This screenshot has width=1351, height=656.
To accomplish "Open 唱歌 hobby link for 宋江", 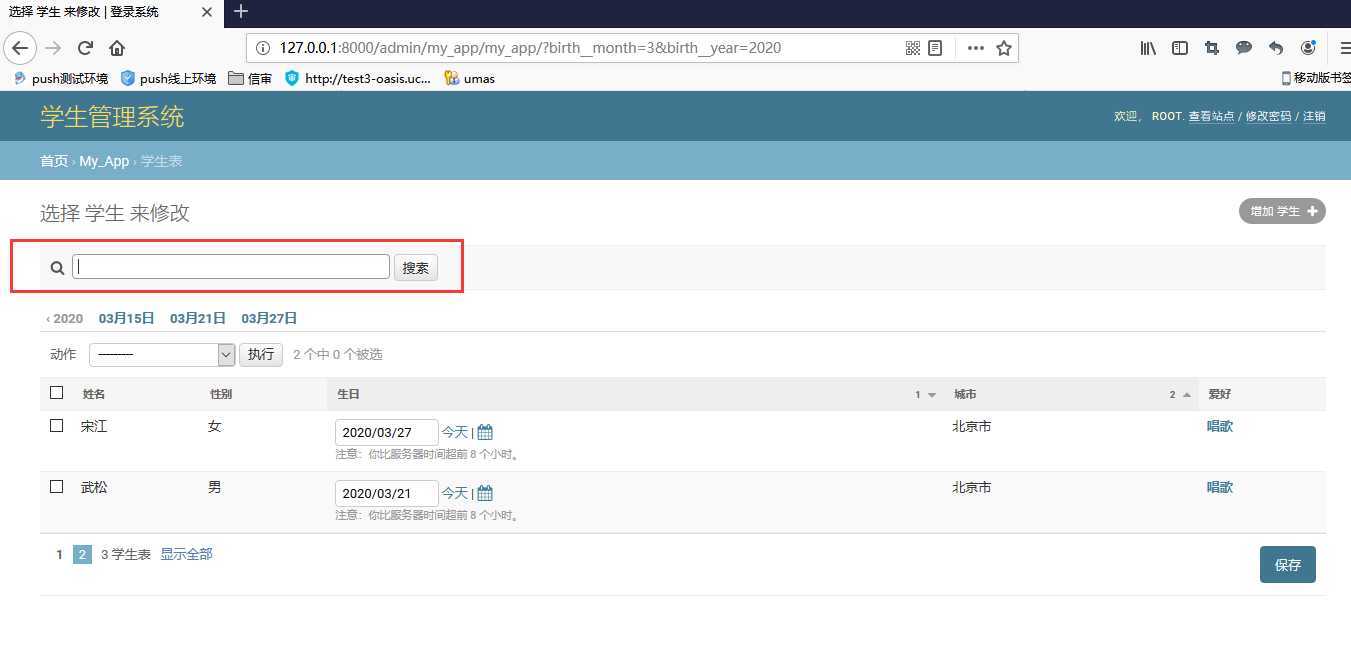I will click(x=1220, y=426).
